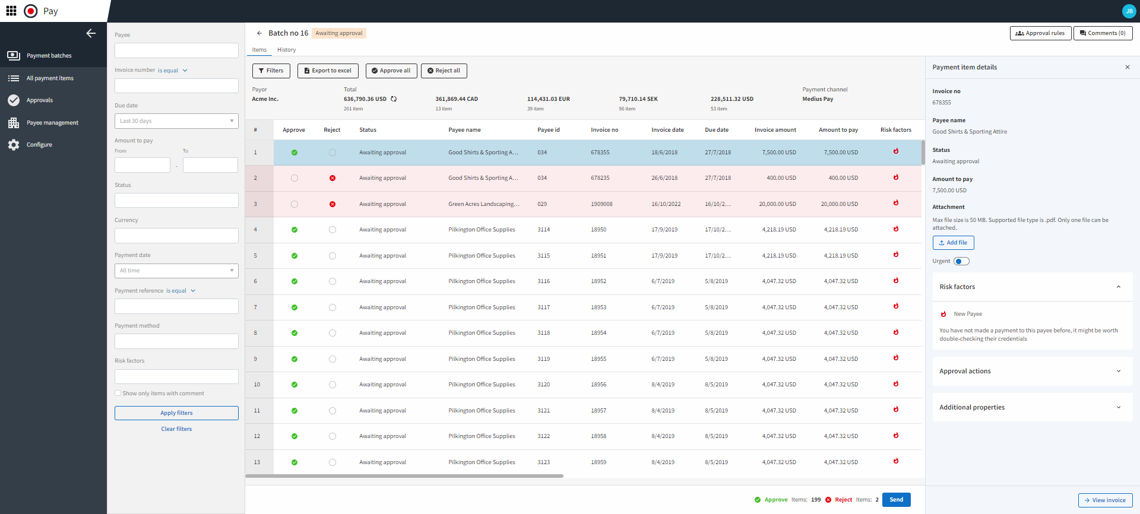The height and width of the screenshot is (514, 1140).
Task: Open Approvals from the sidebar
Action: [x=14, y=100]
